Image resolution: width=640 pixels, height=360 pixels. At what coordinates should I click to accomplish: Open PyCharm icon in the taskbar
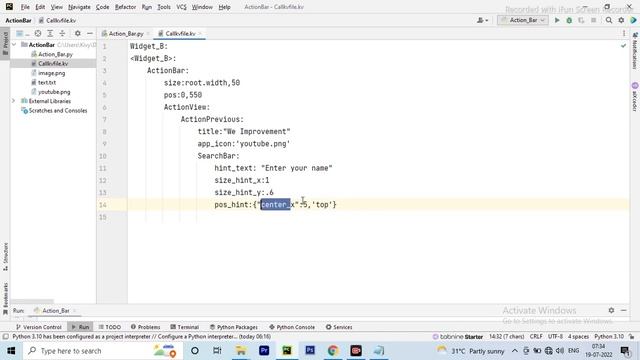[x=287, y=351]
